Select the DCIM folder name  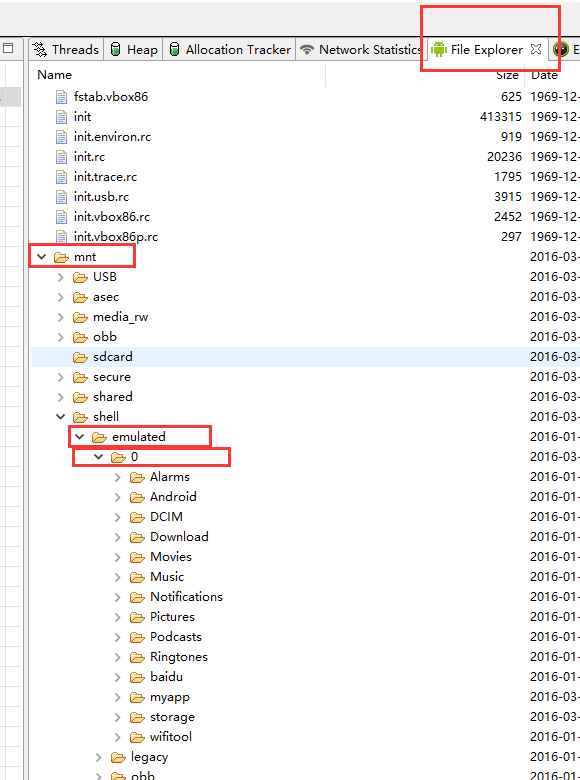pyautogui.click(x=167, y=517)
